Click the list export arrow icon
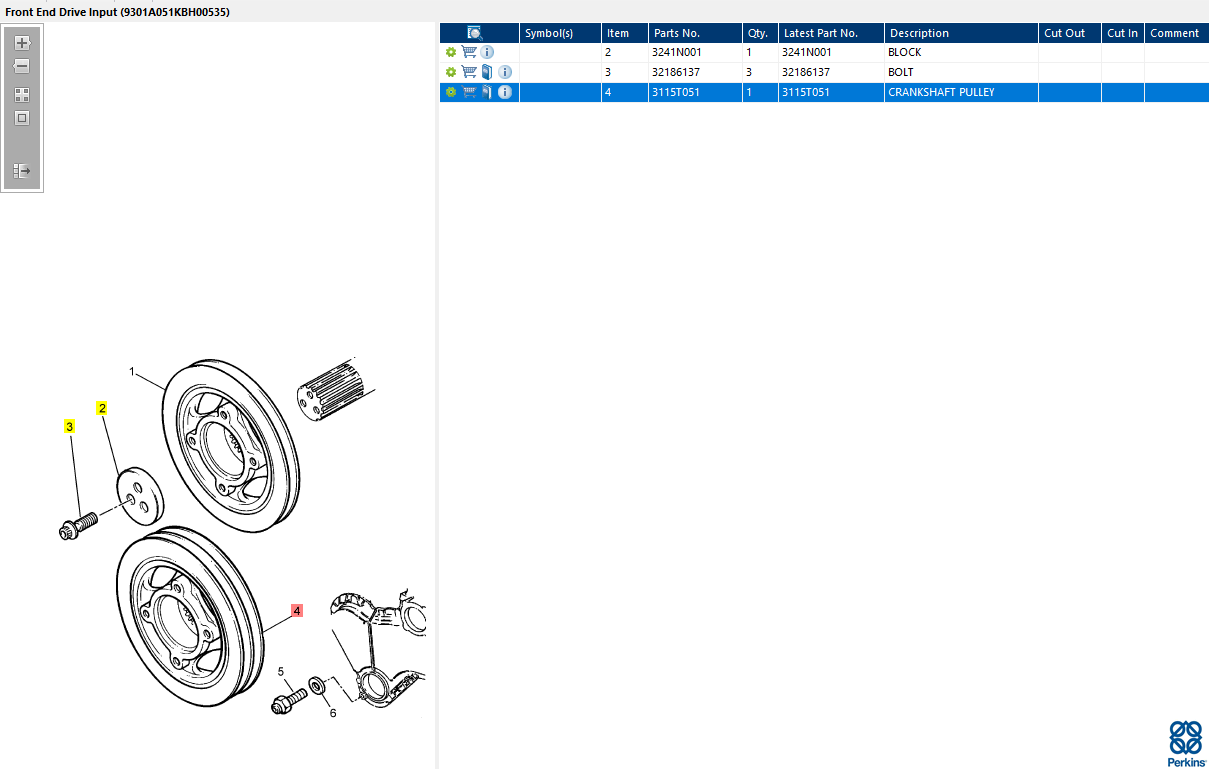This screenshot has width=1209, height=769. pos(22,171)
